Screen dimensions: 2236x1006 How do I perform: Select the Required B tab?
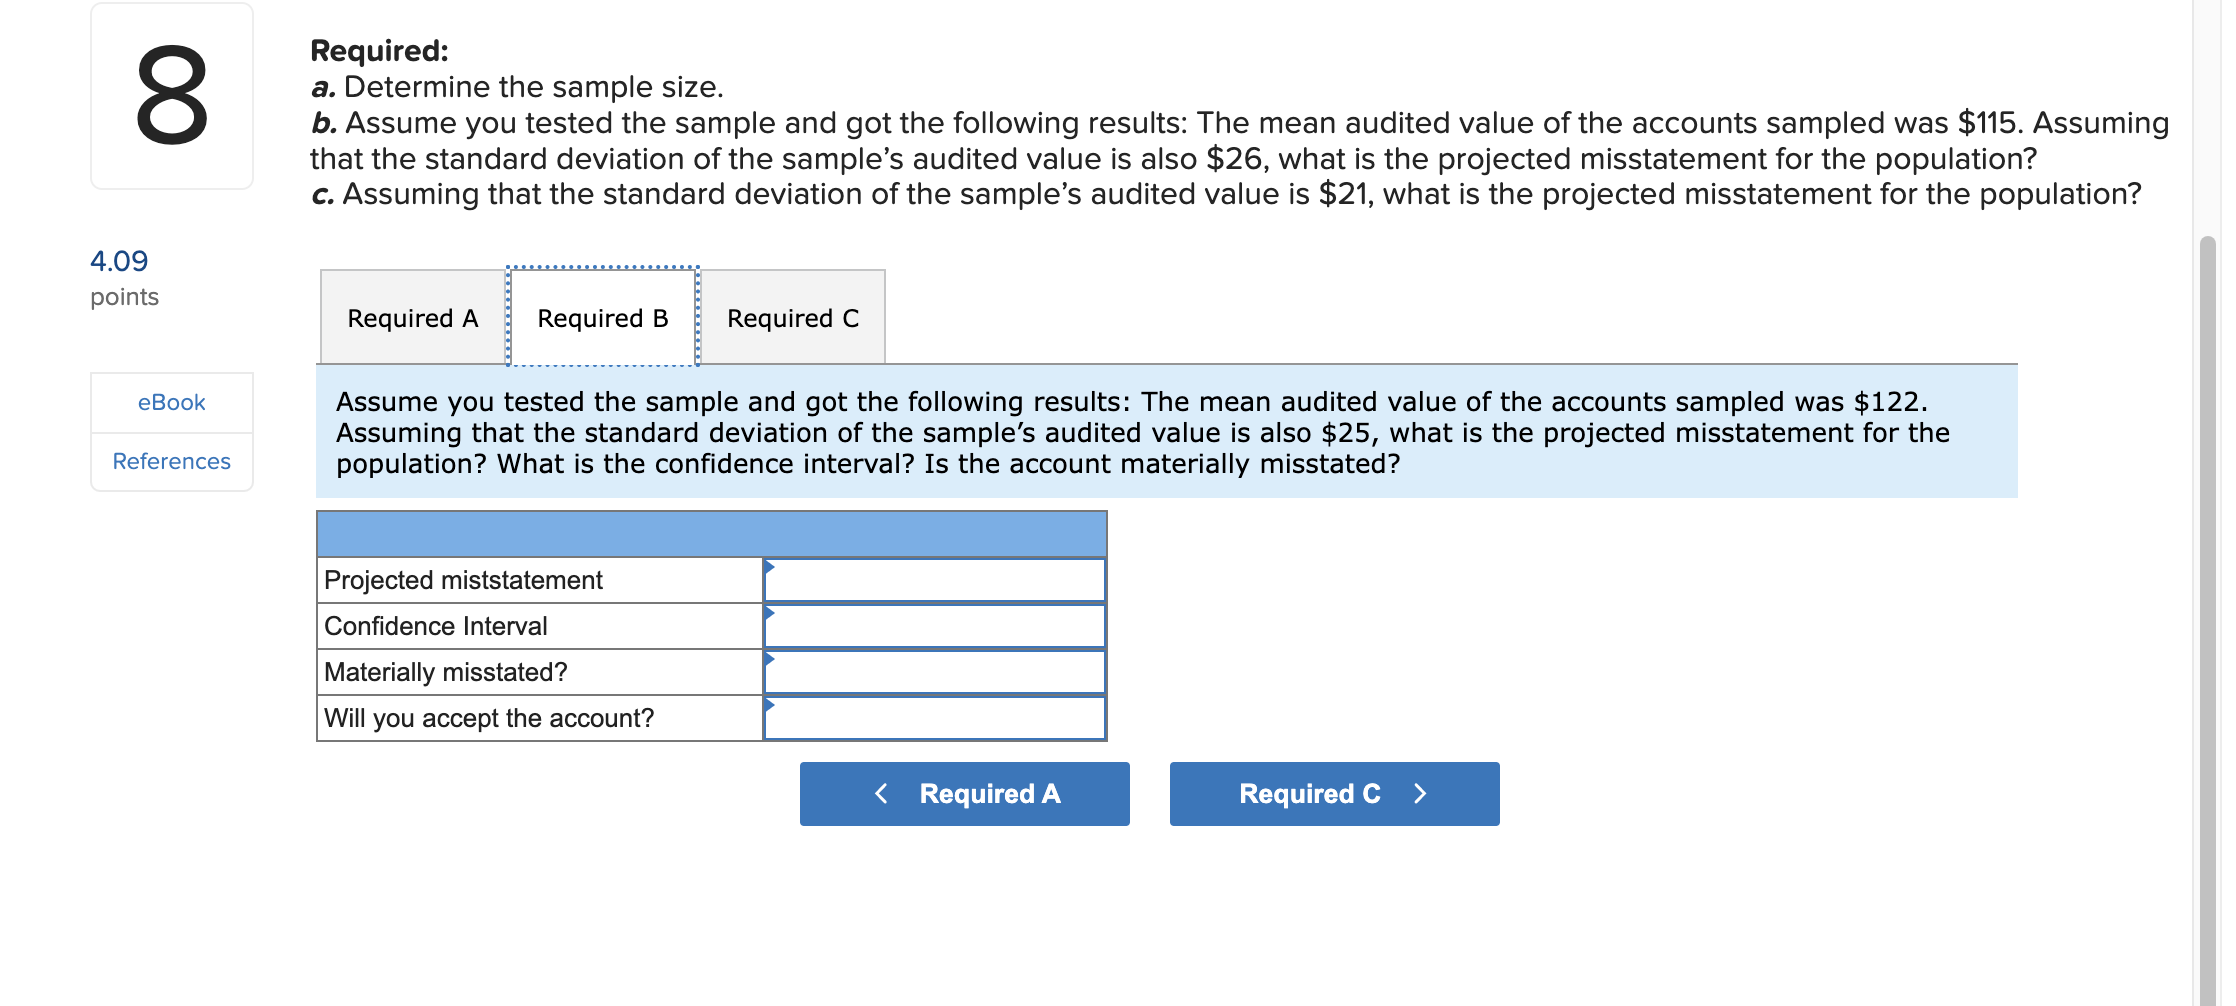pos(602,318)
